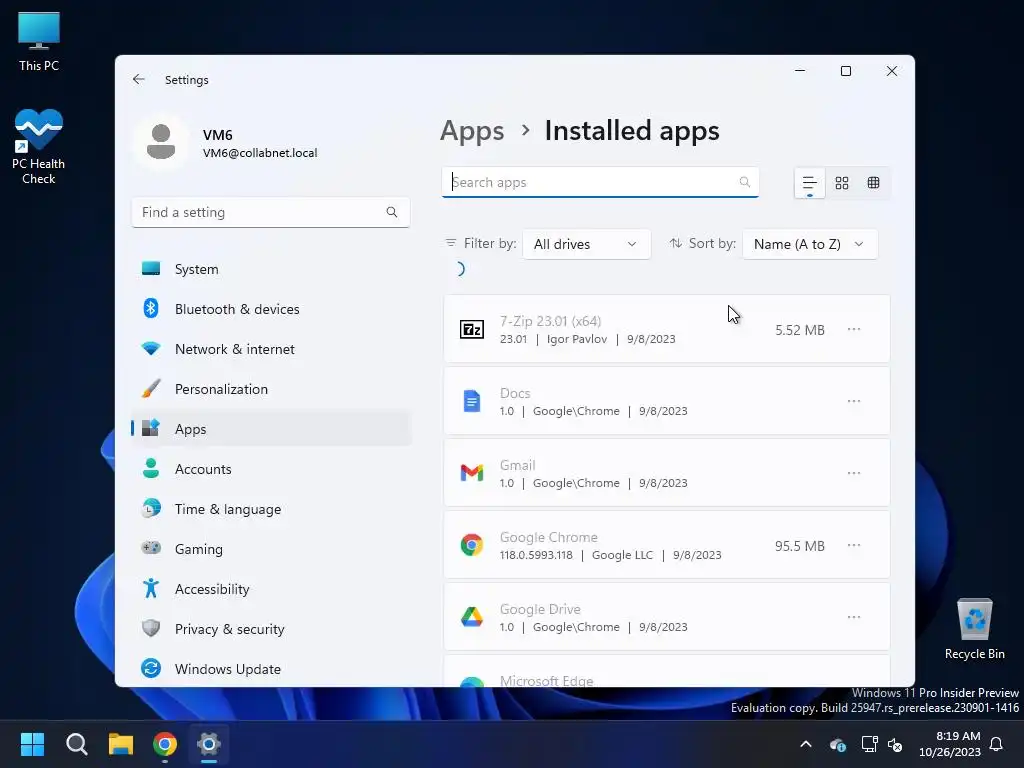Image resolution: width=1024 pixels, height=768 pixels.
Task: Click the 95.5 MB size value
Action: point(799,546)
